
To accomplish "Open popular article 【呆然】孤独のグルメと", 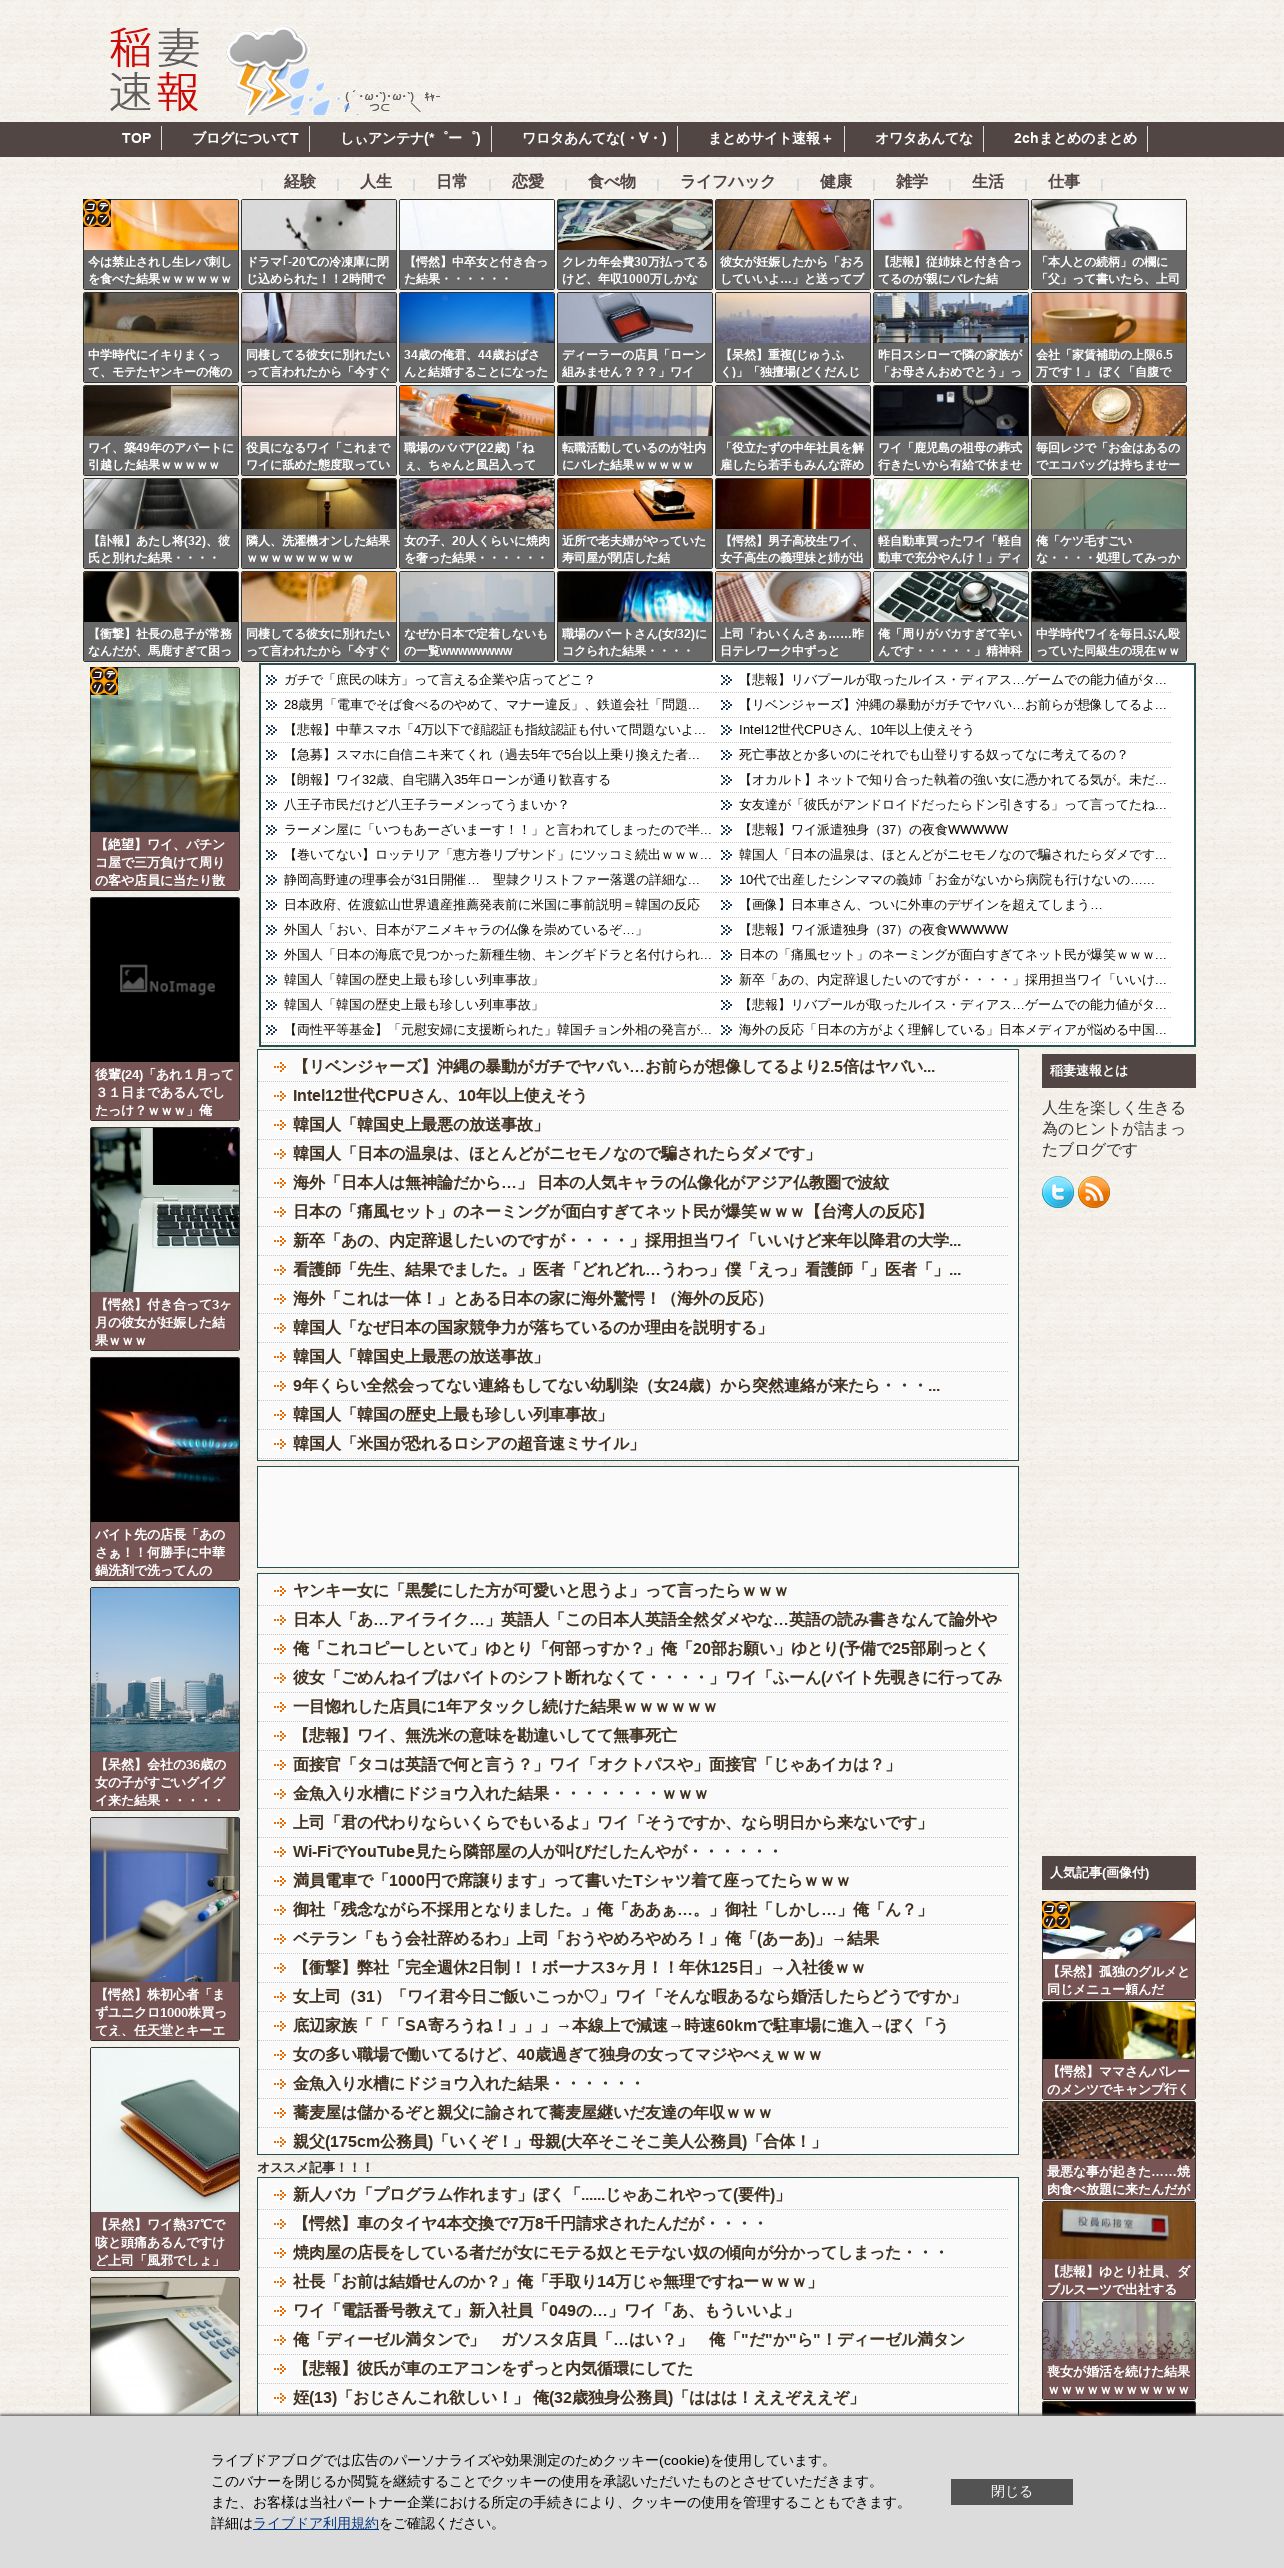I will click(x=1119, y=1951).
